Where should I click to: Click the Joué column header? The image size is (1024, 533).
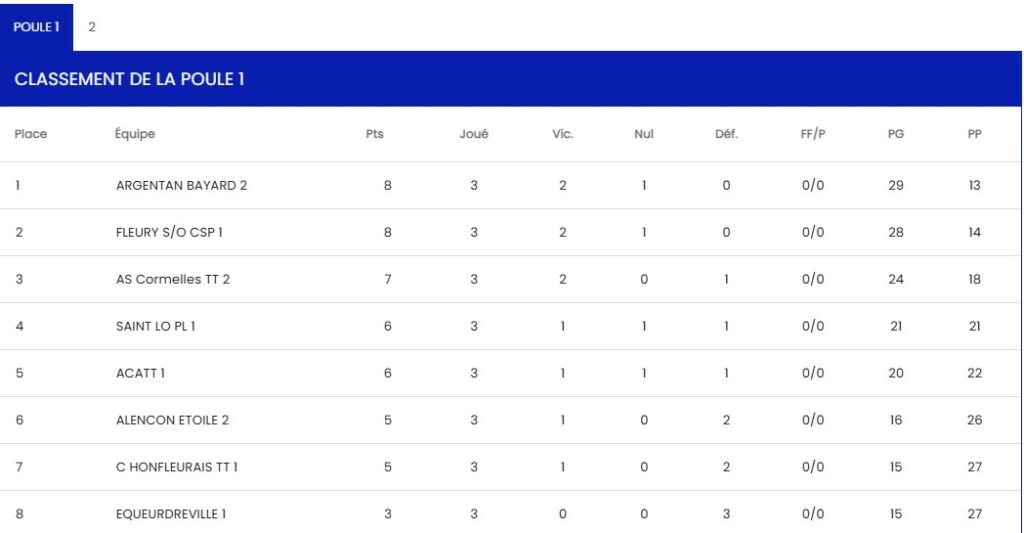474,134
